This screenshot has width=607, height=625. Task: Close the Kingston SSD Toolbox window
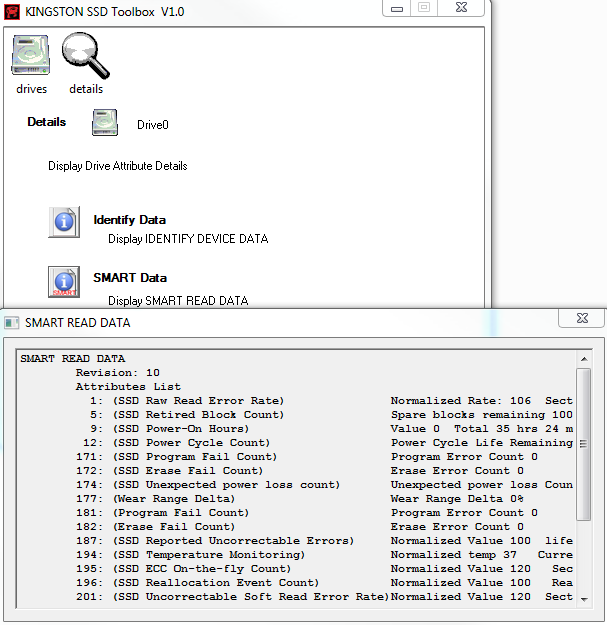pos(461,8)
